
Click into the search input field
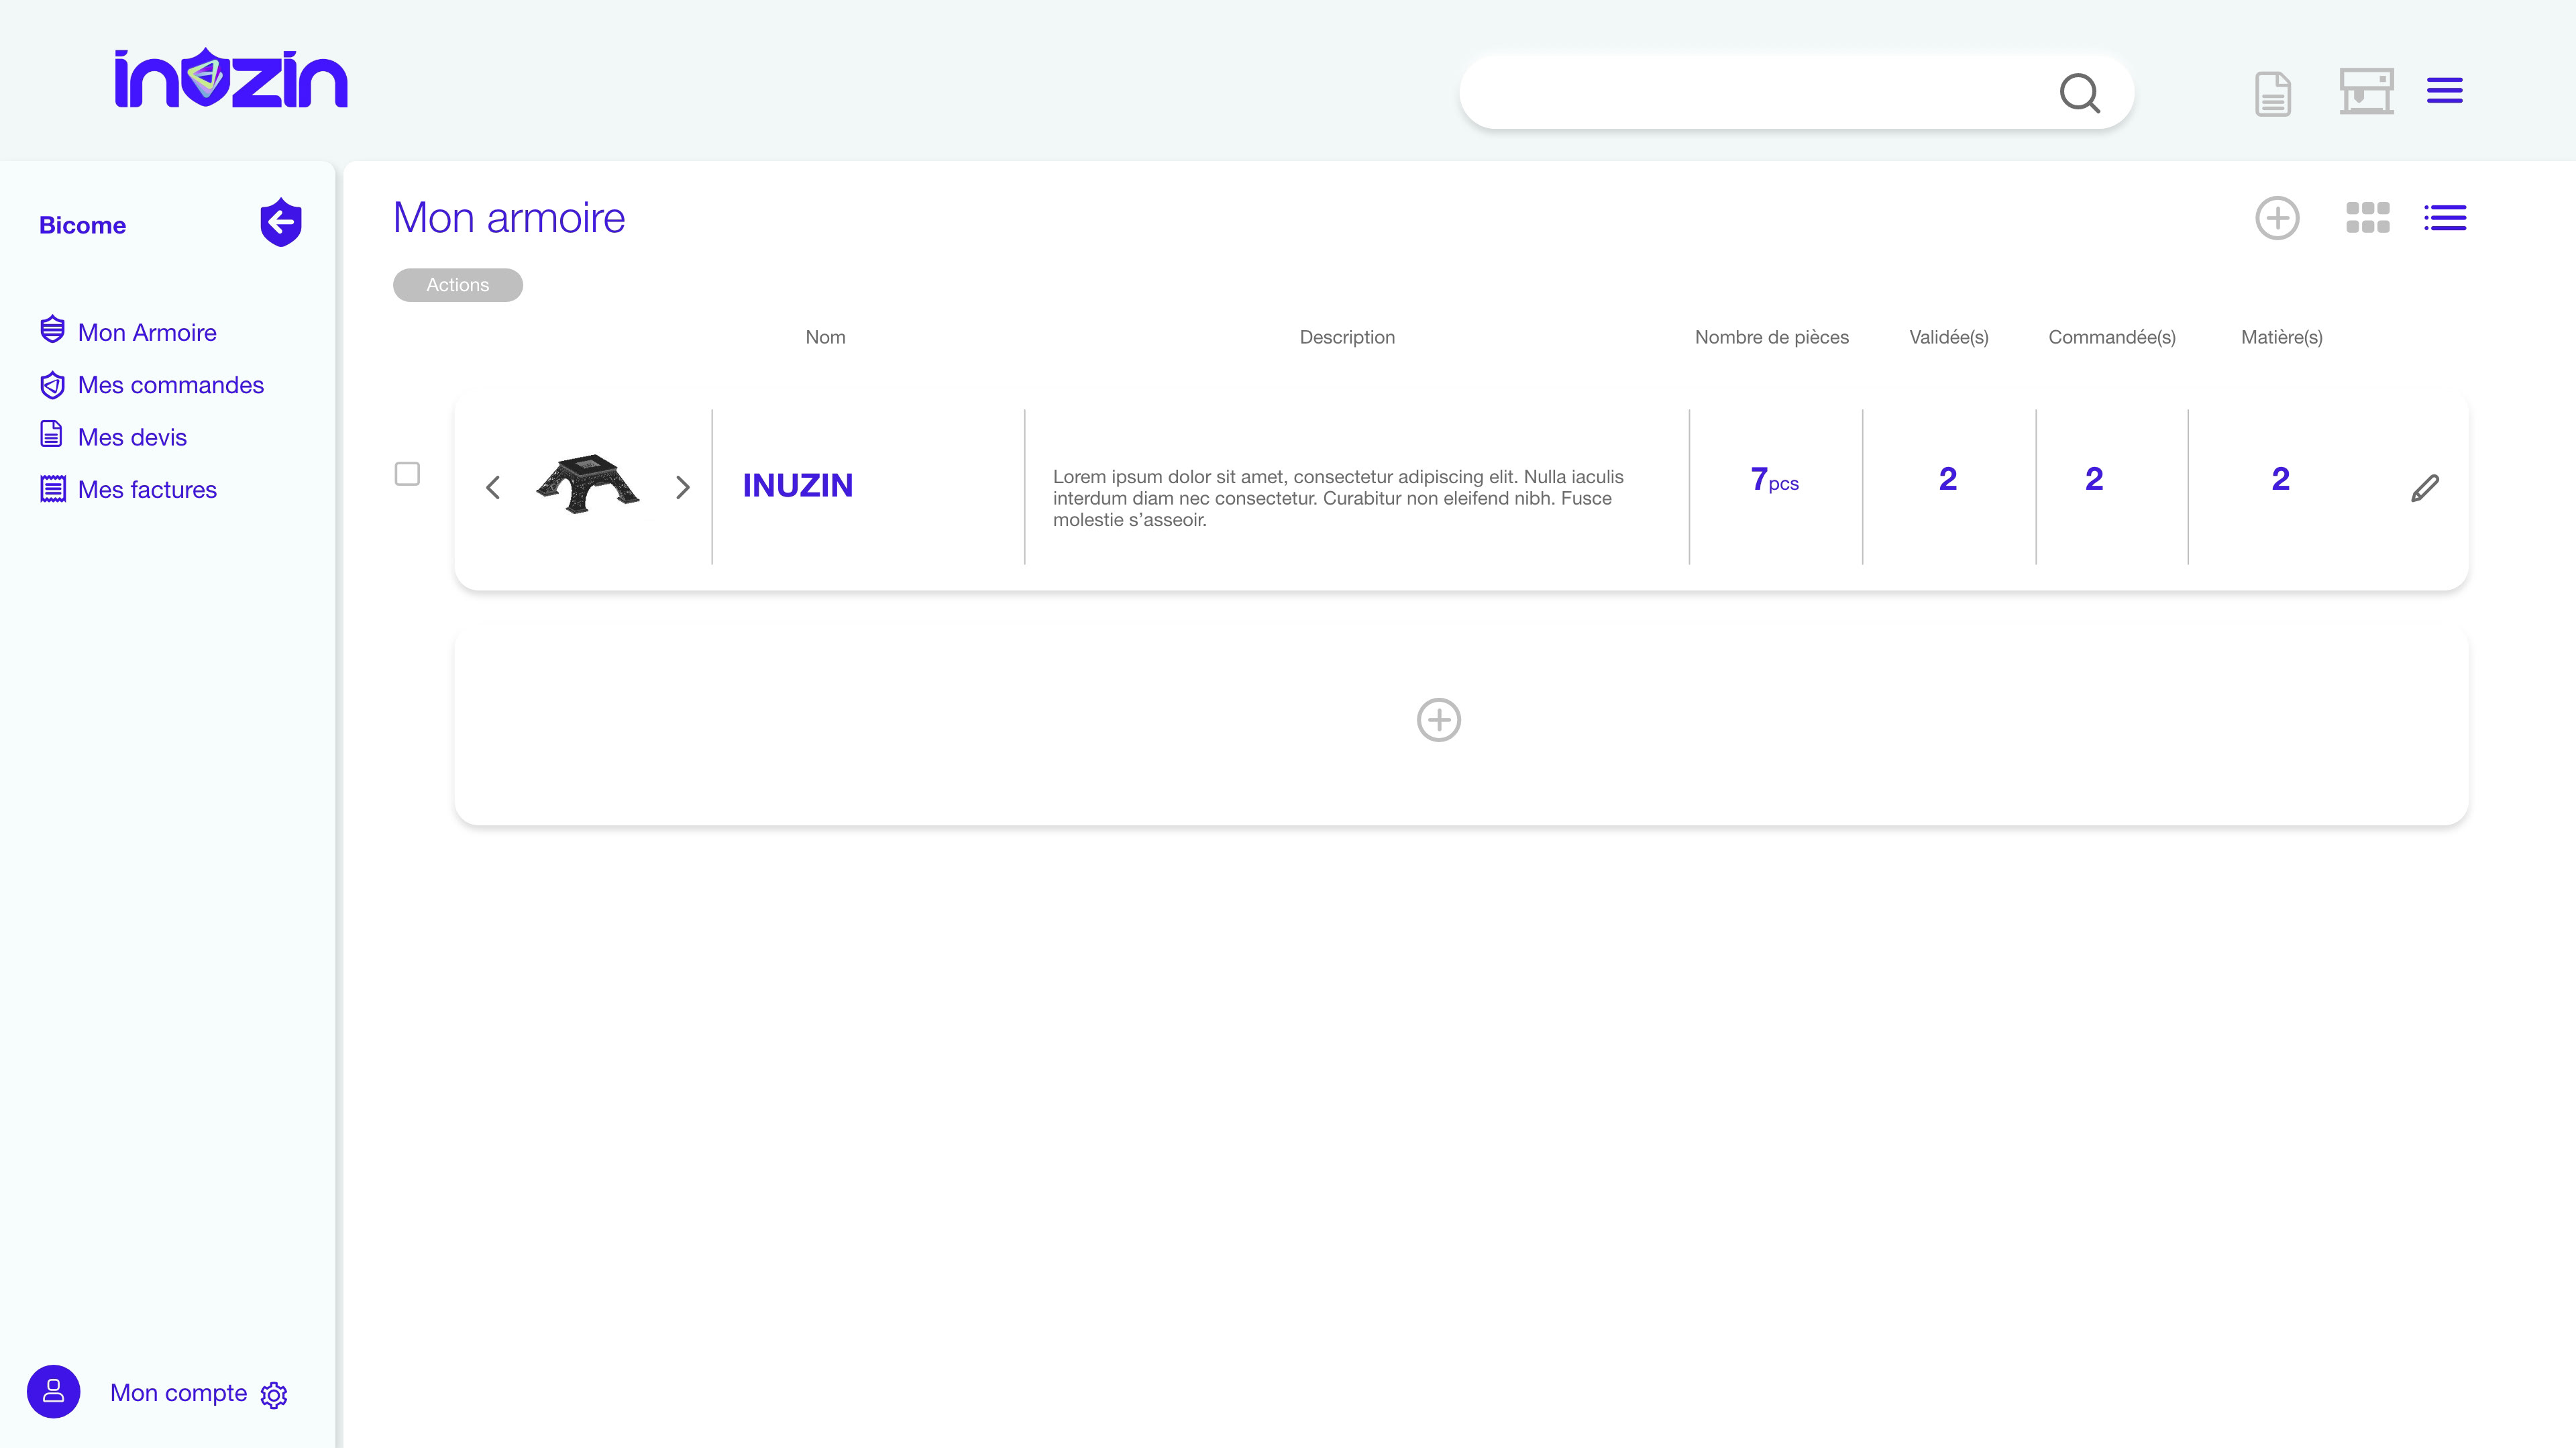(x=1750, y=93)
